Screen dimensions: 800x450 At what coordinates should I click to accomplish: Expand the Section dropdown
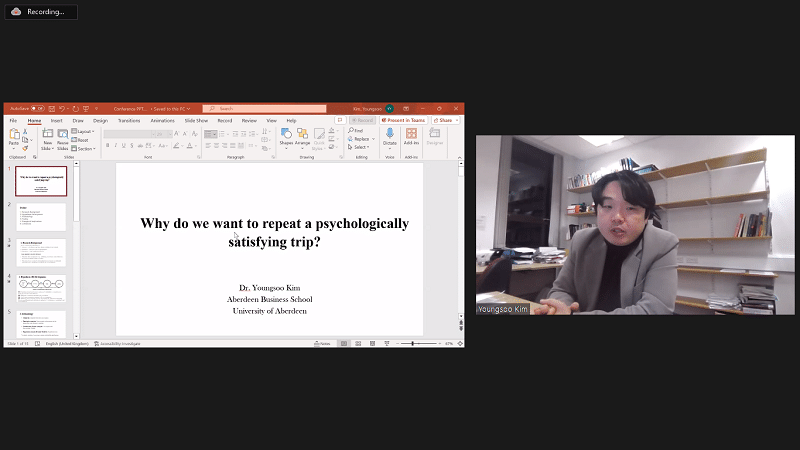(83, 147)
